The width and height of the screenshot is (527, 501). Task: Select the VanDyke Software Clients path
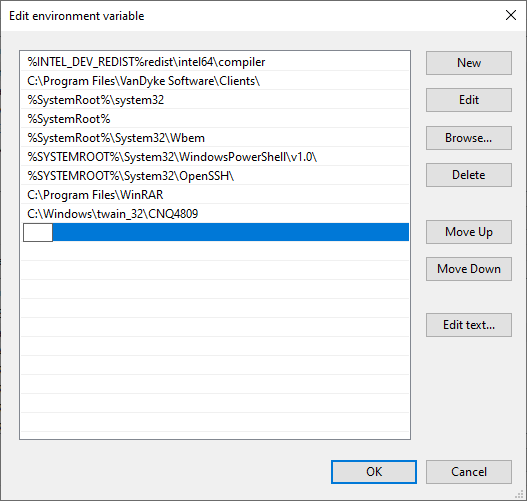pos(215,81)
